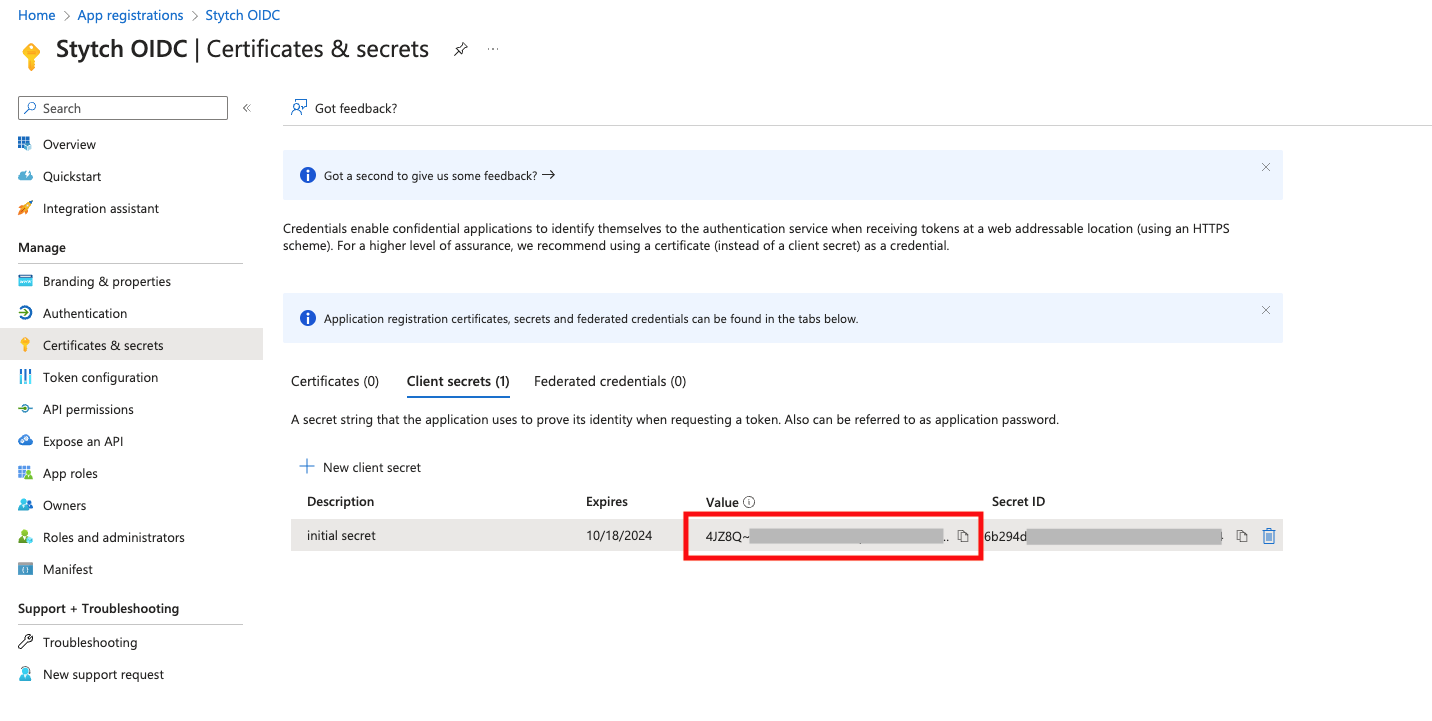Click the Stytch OIDC breadcrumb link
Viewport: 1432px width, 721px height.
coord(243,15)
